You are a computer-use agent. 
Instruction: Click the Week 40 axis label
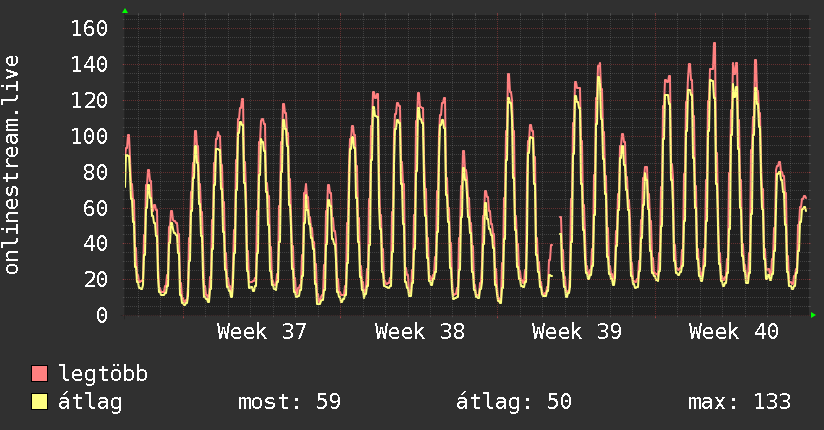coord(734,332)
